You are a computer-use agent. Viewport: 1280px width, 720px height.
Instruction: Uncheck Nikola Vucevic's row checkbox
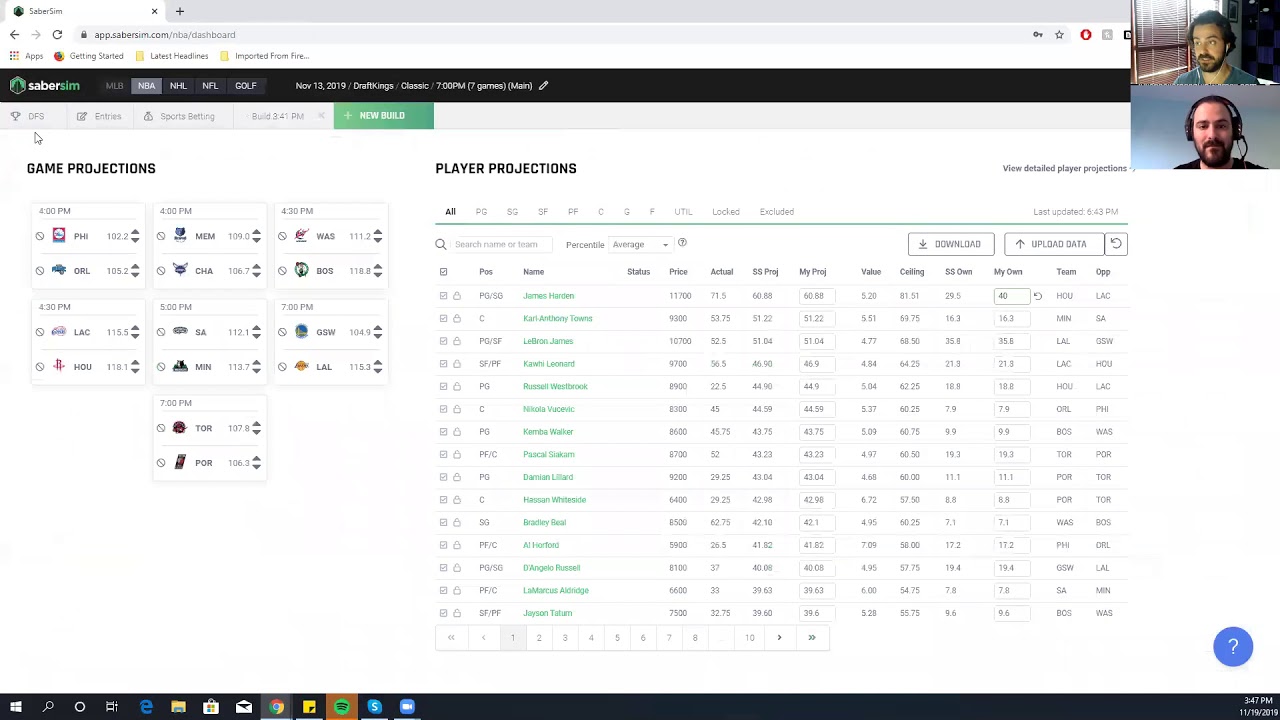click(444, 409)
